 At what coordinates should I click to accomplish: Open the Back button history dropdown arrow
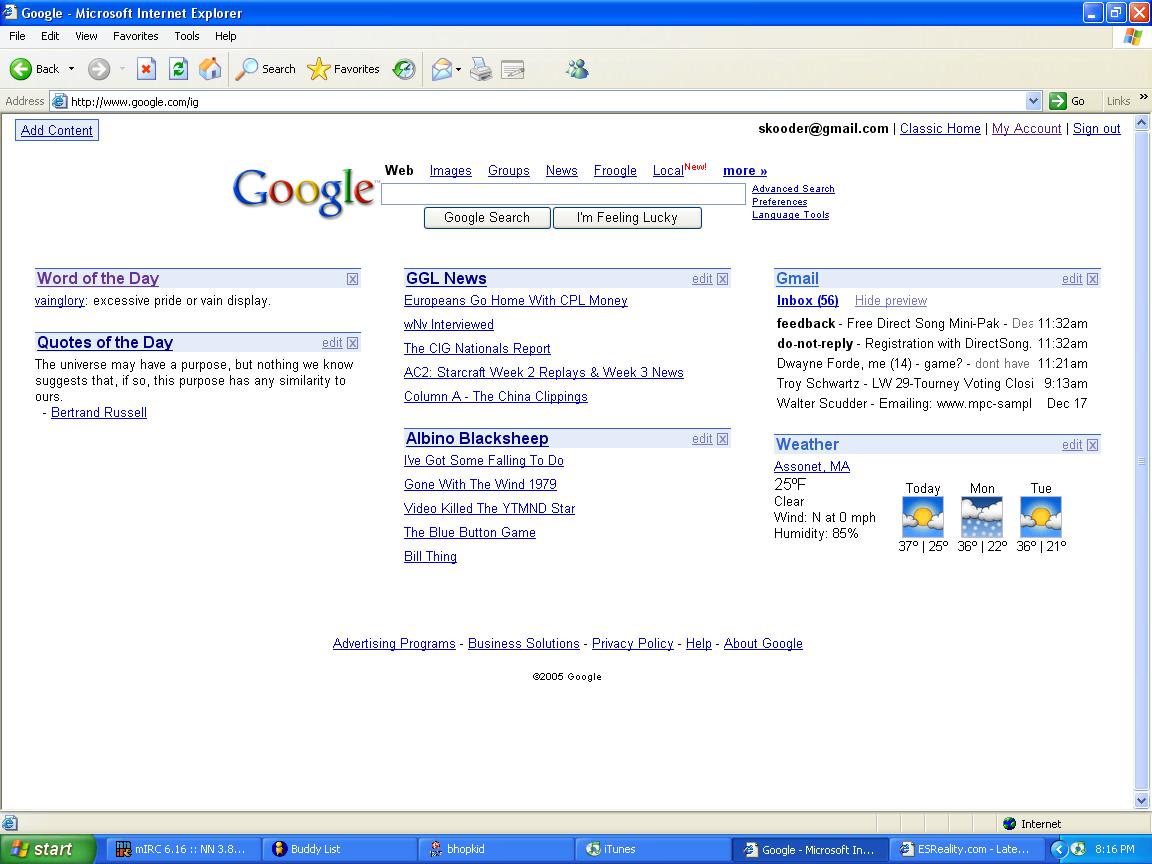[x=71, y=69]
